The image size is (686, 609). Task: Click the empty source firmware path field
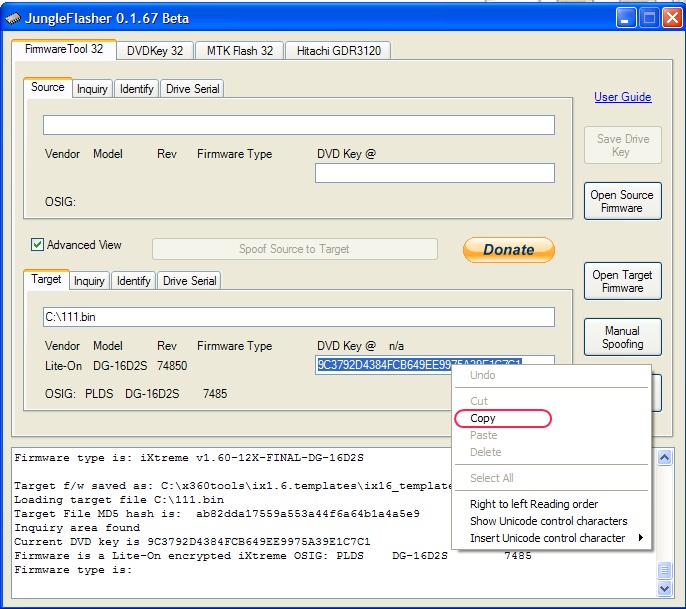coord(299,125)
